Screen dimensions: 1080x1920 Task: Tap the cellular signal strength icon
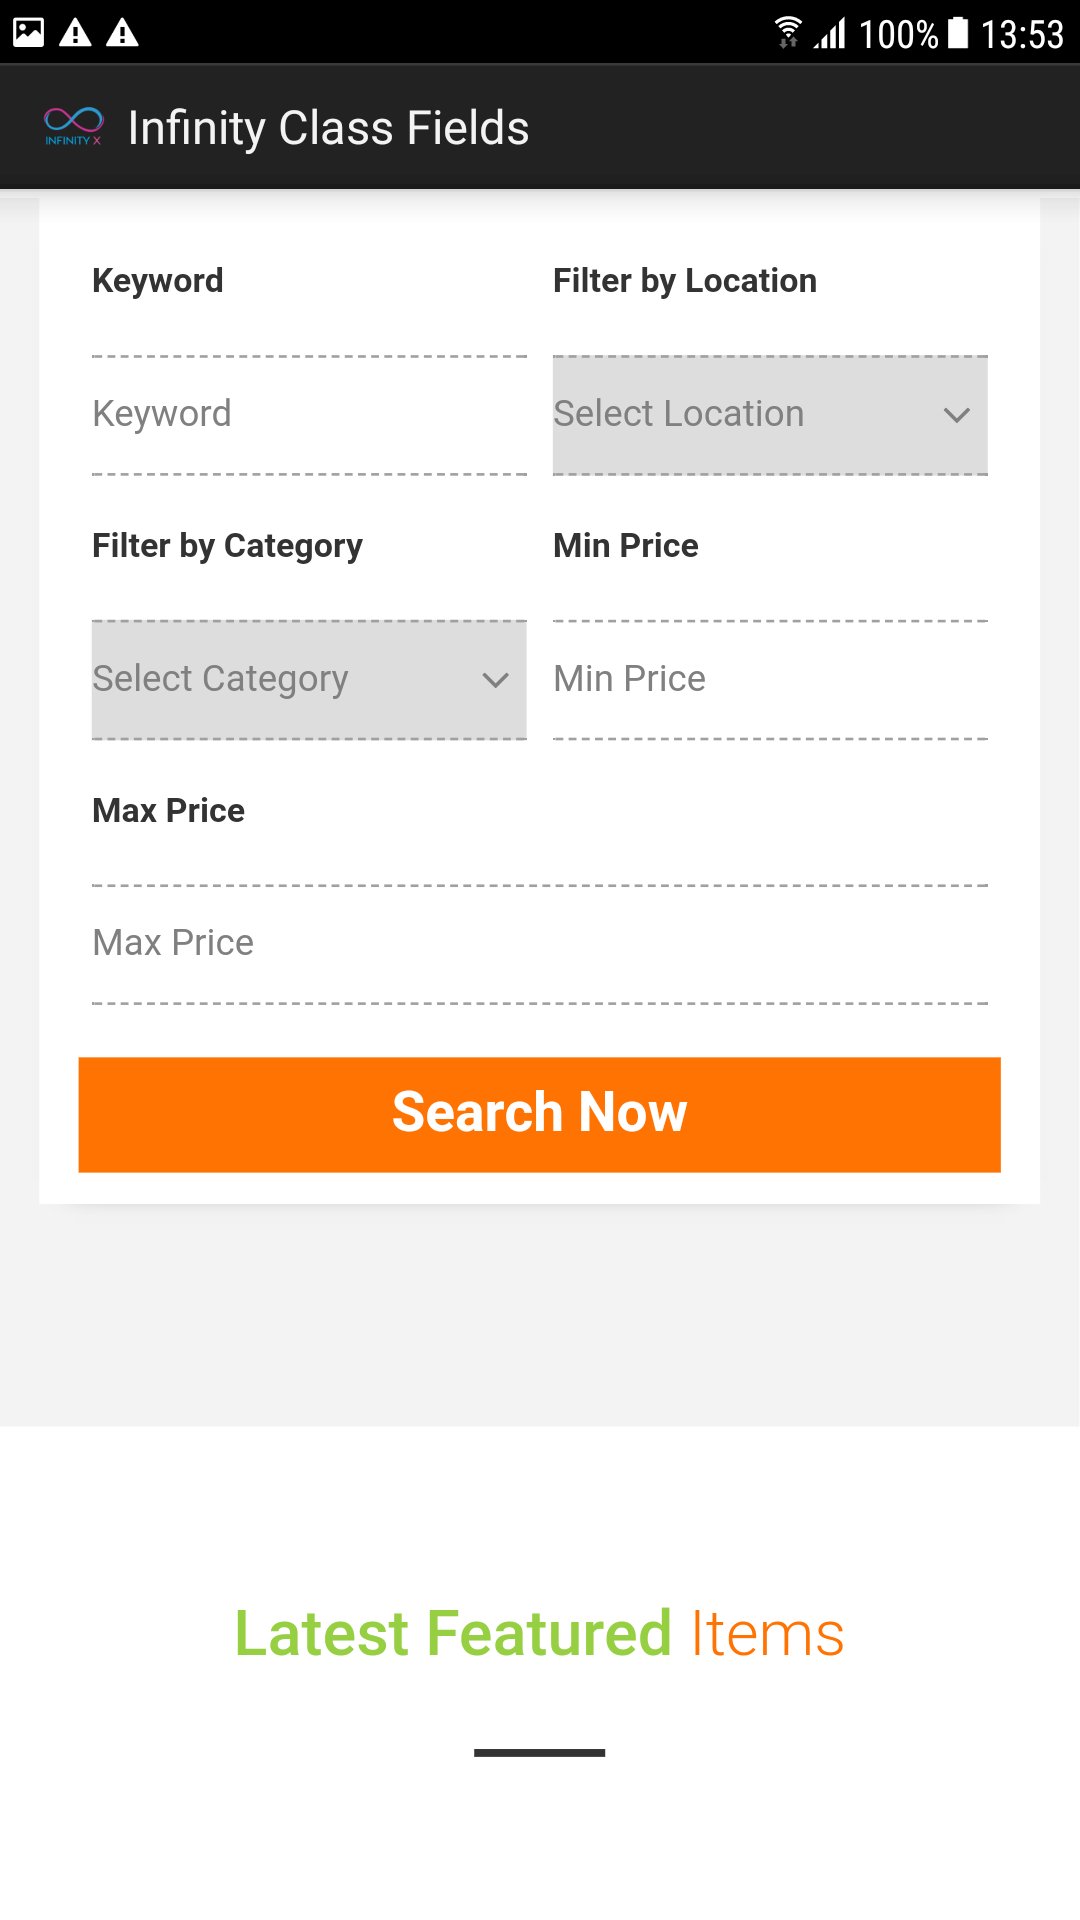coord(830,33)
